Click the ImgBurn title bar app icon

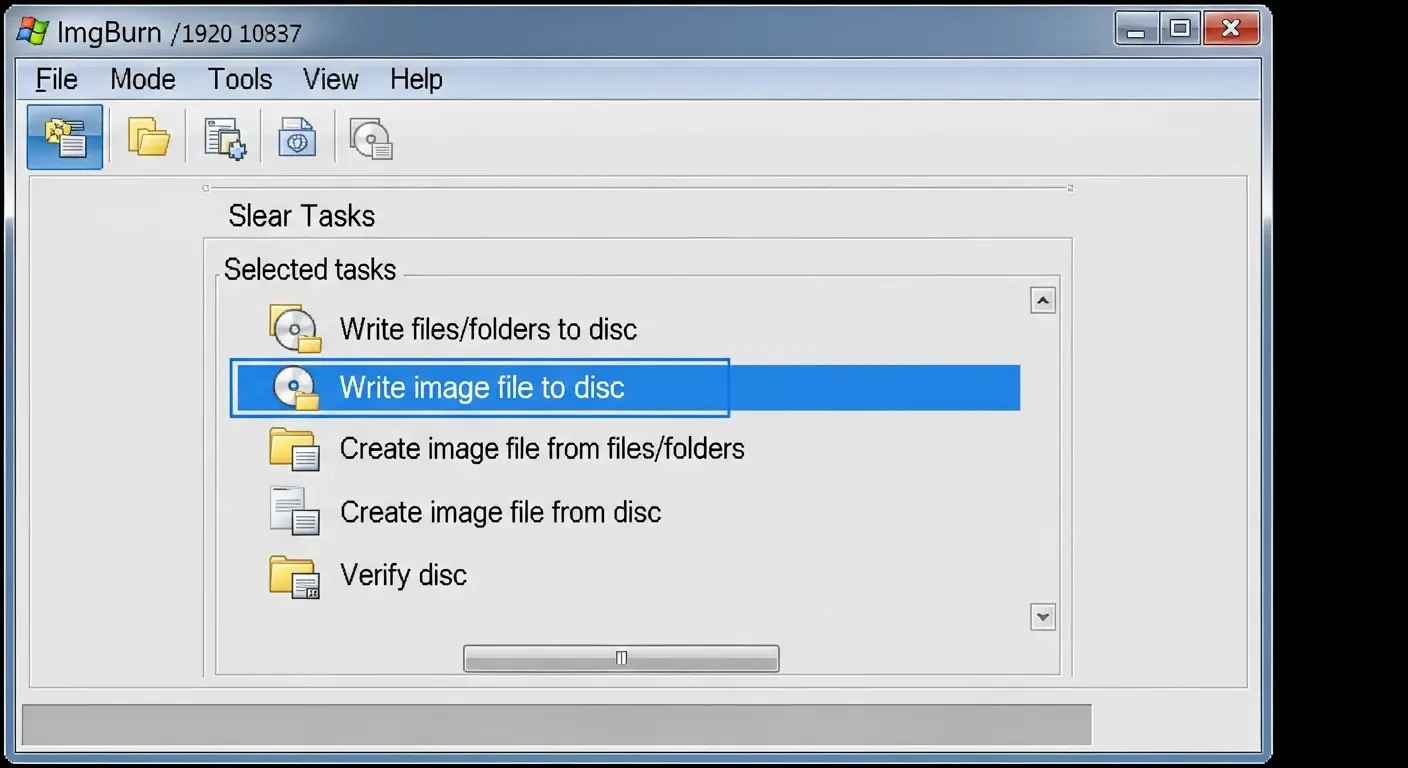click(32, 31)
